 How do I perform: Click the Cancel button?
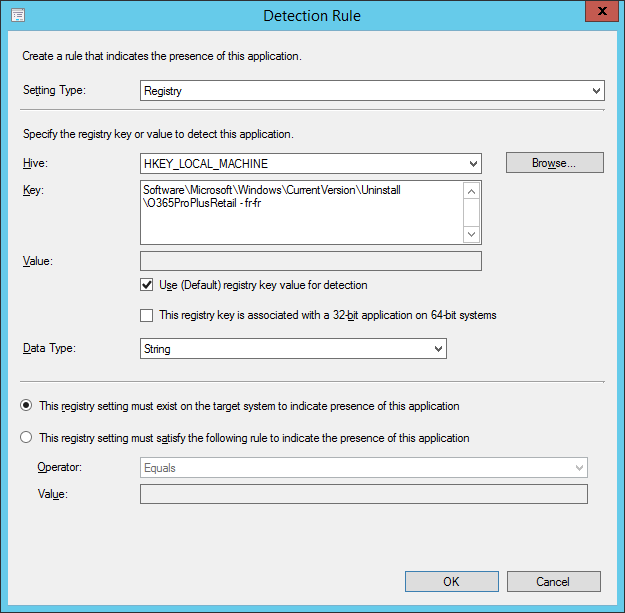click(554, 582)
